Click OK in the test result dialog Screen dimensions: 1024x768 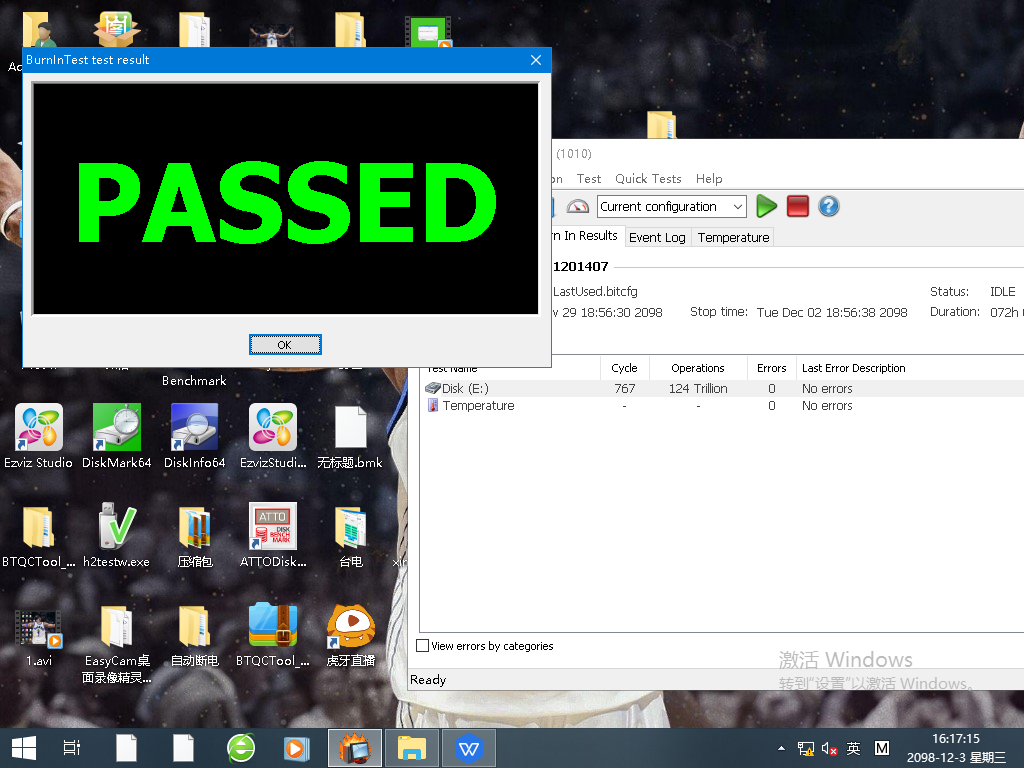point(285,344)
